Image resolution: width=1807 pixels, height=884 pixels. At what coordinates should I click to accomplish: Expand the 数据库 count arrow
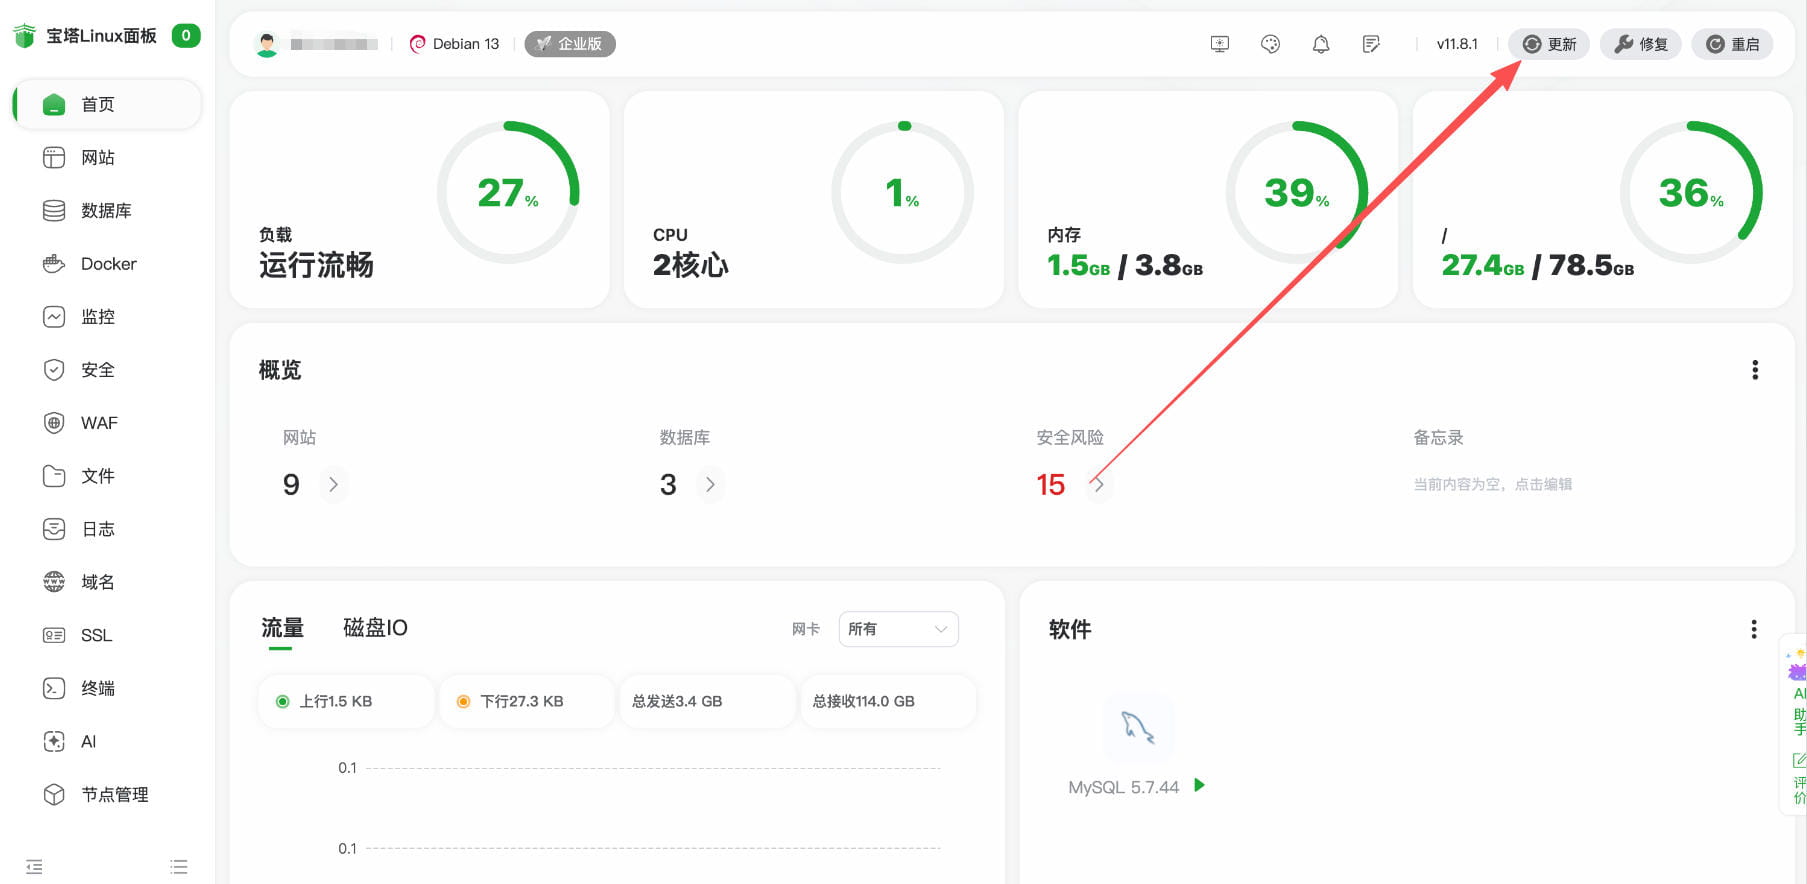(x=710, y=484)
